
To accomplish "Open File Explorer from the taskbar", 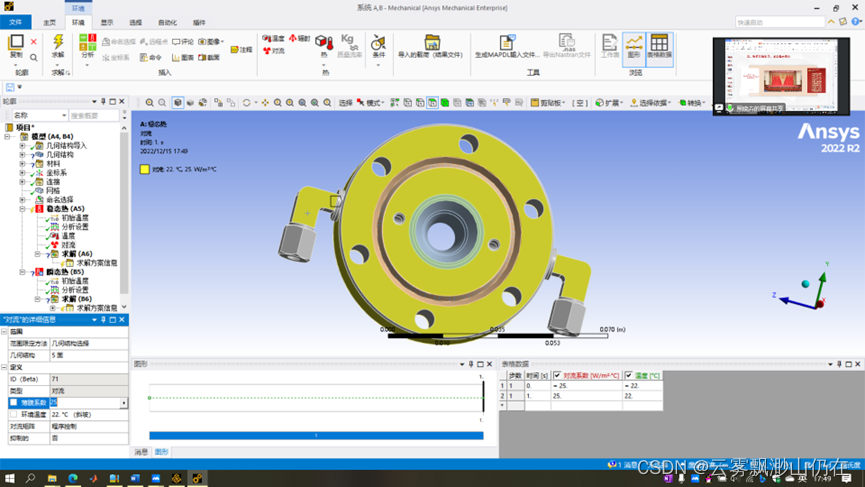I will coord(52,478).
